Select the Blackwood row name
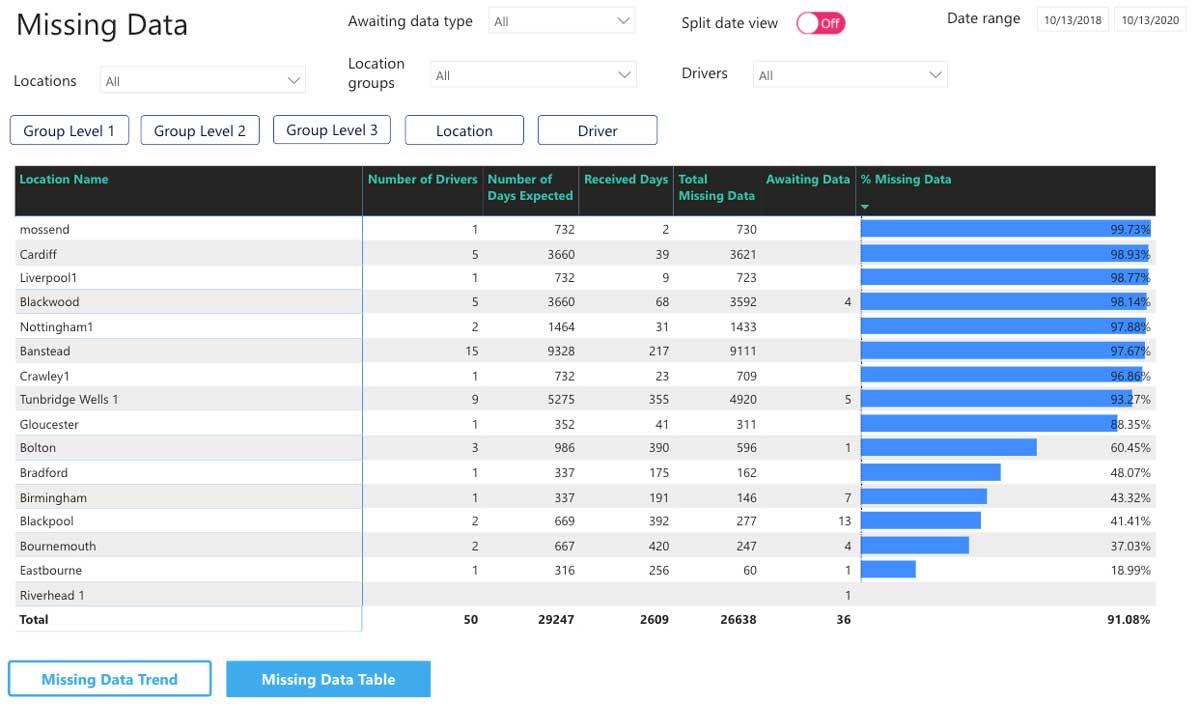 click(50, 302)
